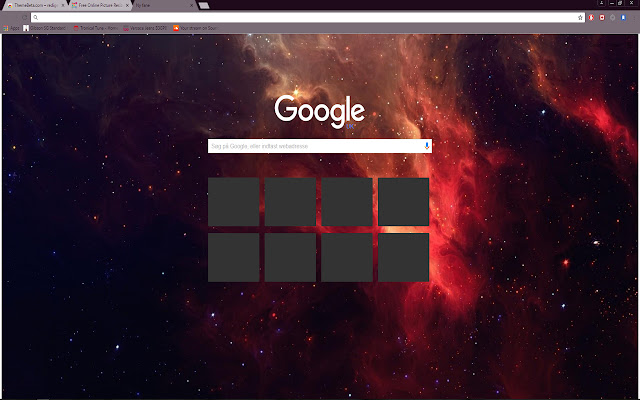Reload the page with the refresh icon
The height and width of the screenshot is (400, 640).
pos(25,18)
